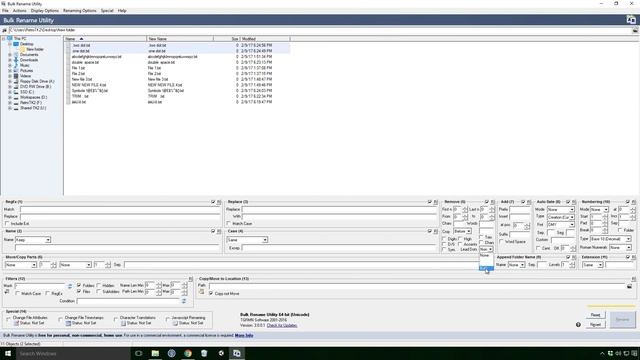Image resolution: width=640 pixels, height=360 pixels.
Task: Open the Special menu
Action: click(x=107, y=11)
